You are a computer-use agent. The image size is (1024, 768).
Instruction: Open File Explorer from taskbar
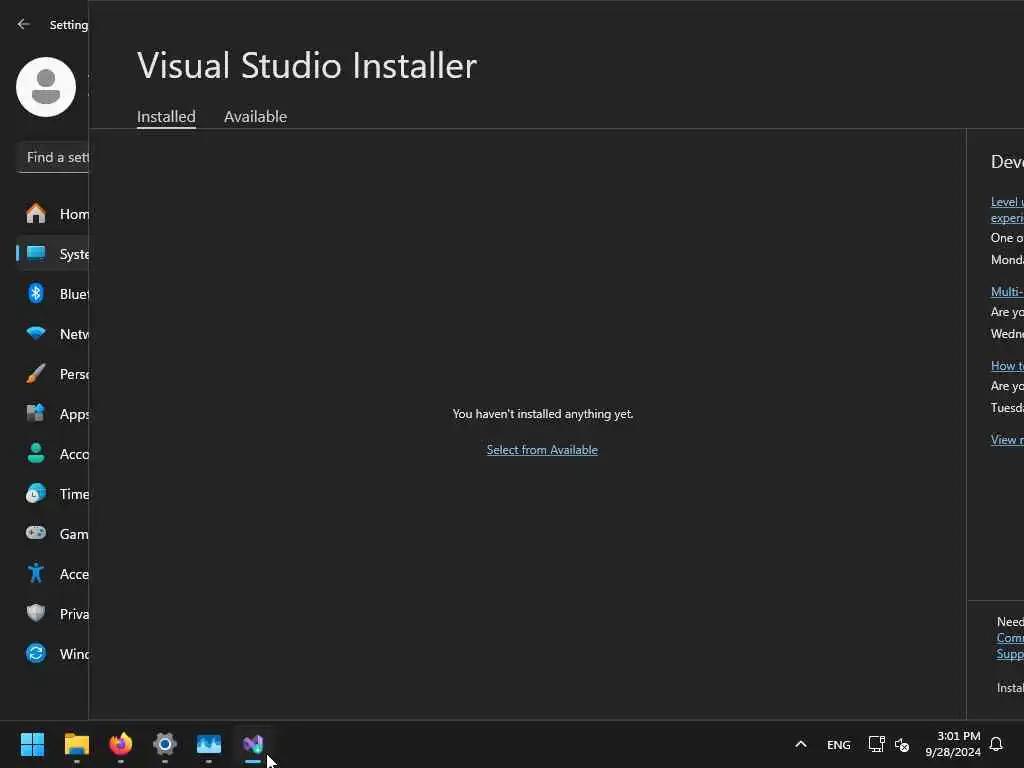(76, 744)
